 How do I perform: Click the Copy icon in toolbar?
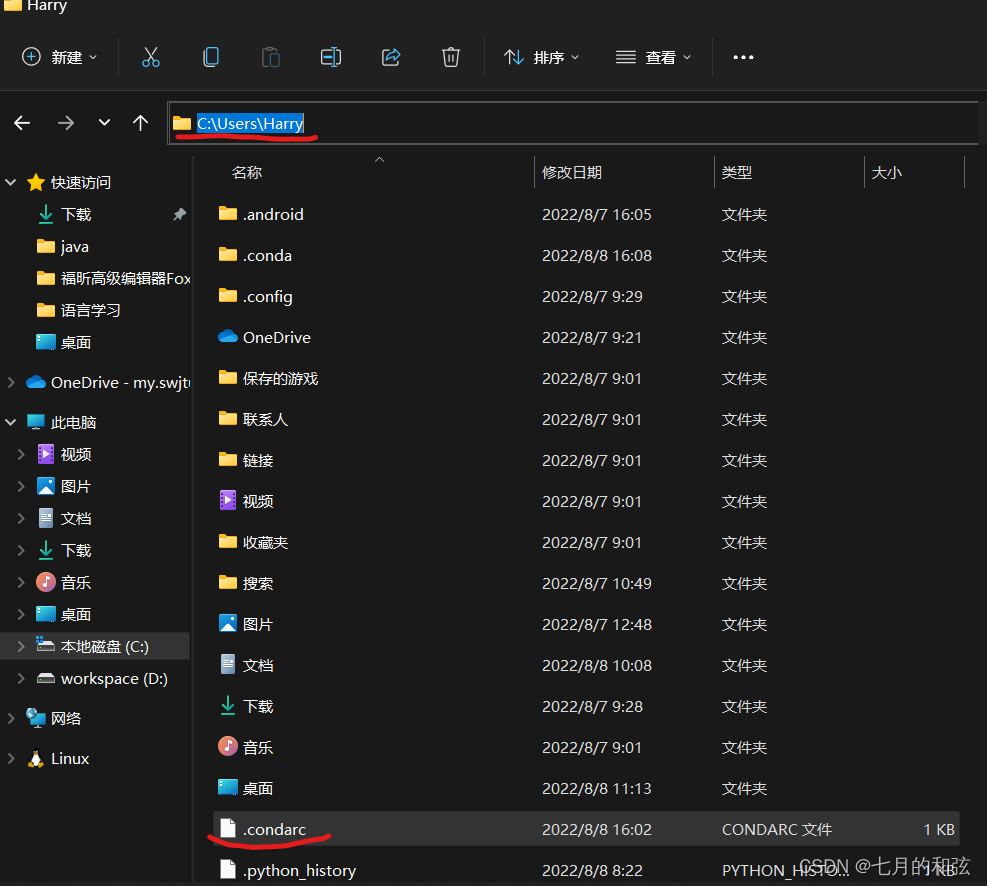coord(211,57)
